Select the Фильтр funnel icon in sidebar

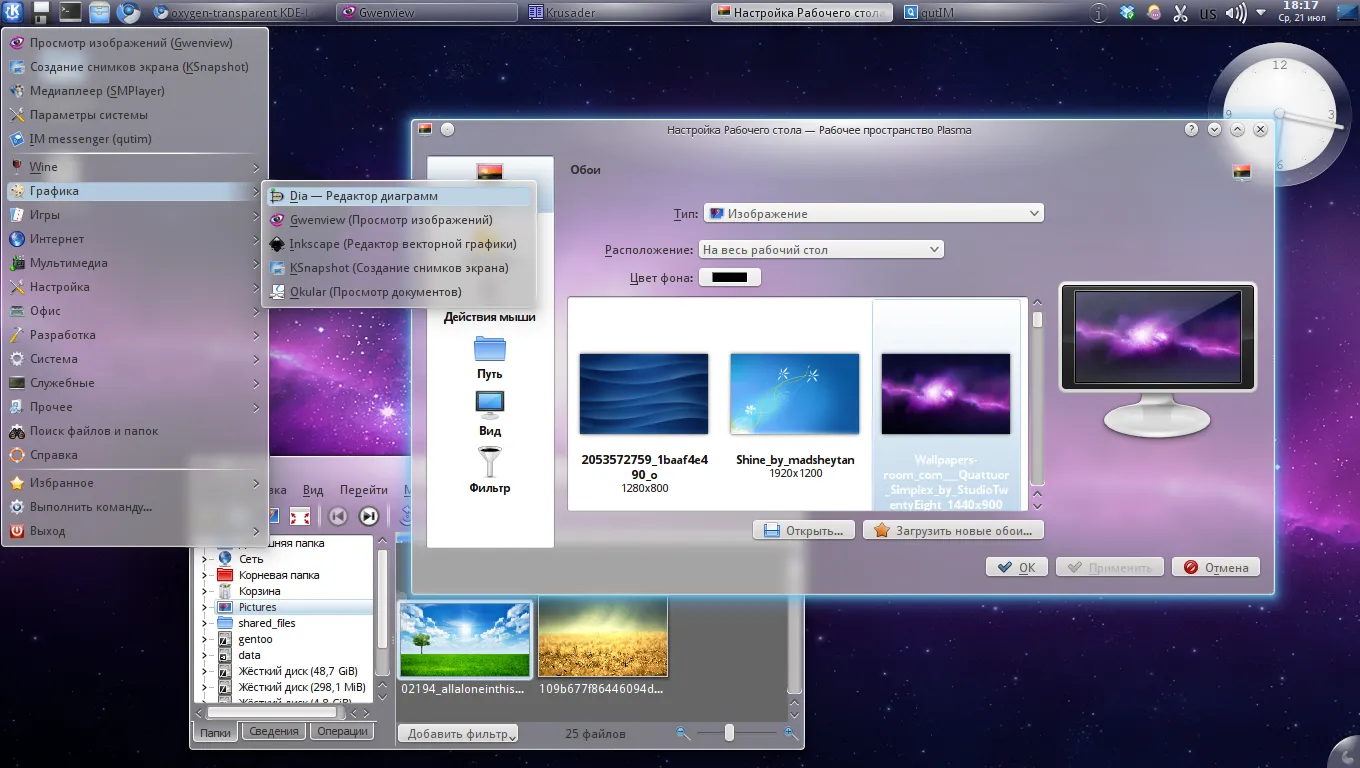coord(490,463)
